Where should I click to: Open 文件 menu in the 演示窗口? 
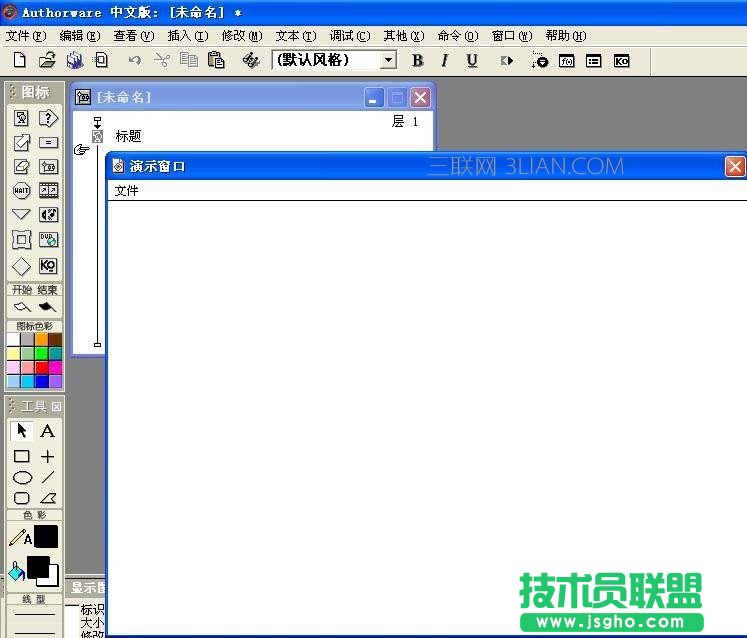[x=126, y=191]
